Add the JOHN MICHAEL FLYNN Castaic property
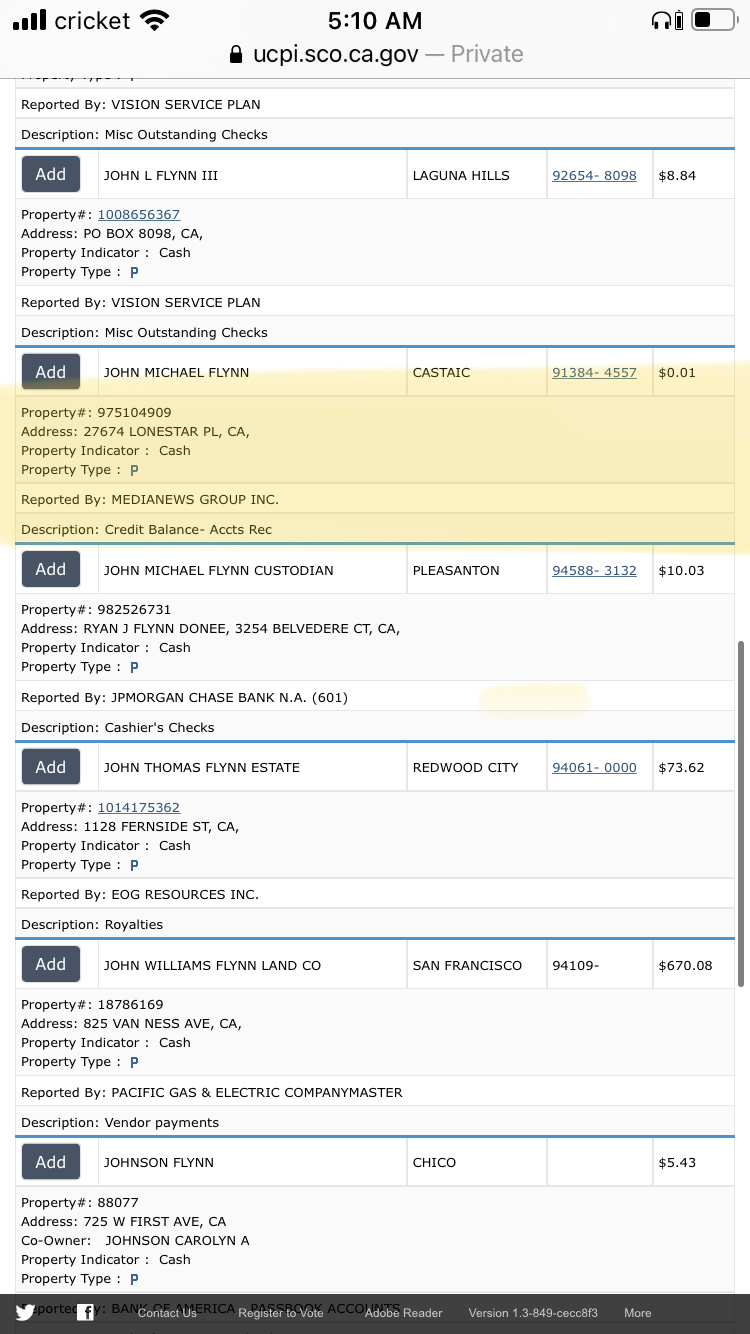The width and height of the screenshot is (750, 1334). pyautogui.click(x=51, y=372)
